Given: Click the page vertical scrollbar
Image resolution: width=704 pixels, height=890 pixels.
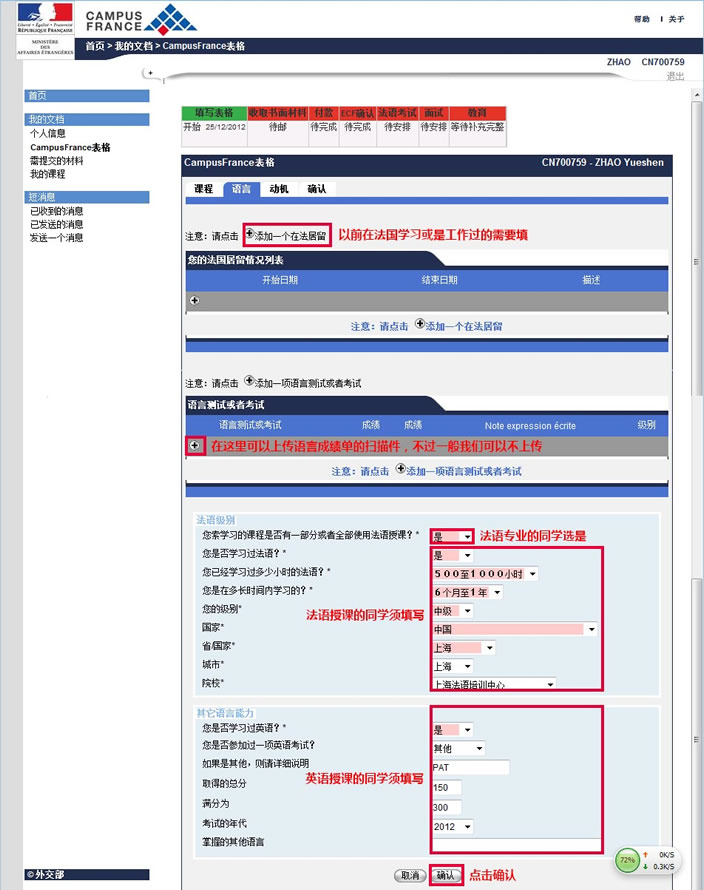Looking at the screenshot, I should [697, 488].
